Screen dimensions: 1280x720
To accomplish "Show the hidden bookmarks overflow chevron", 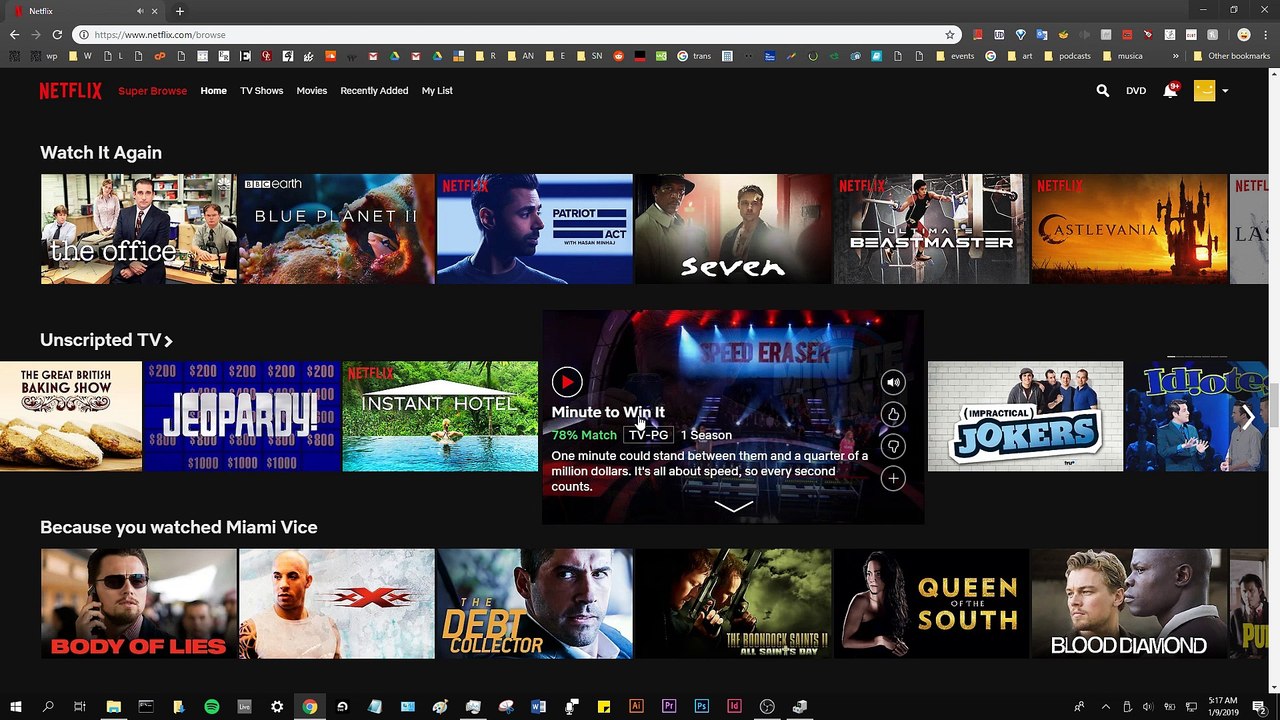I will tap(1175, 56).
